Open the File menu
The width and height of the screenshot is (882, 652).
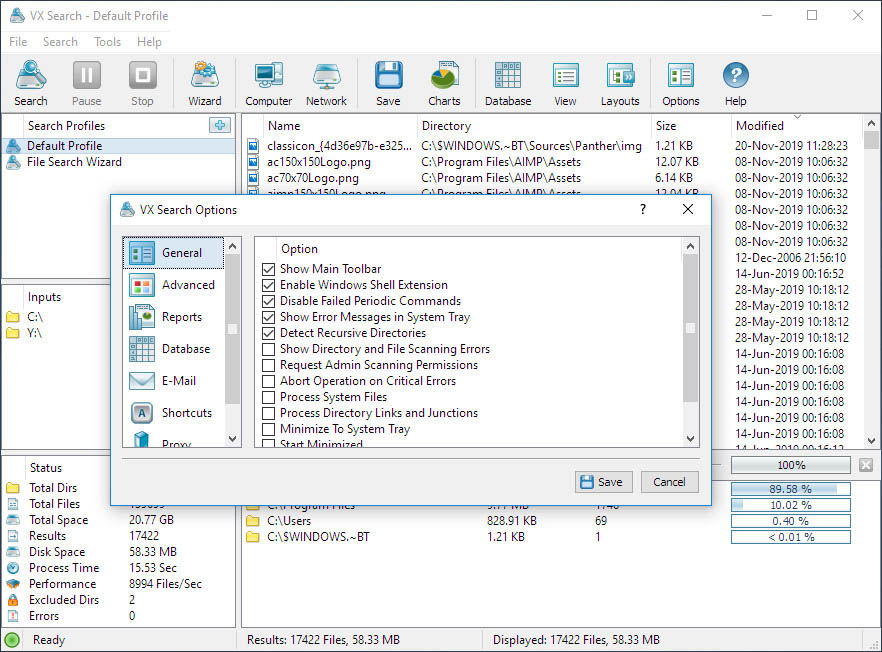tap(18, 42)
